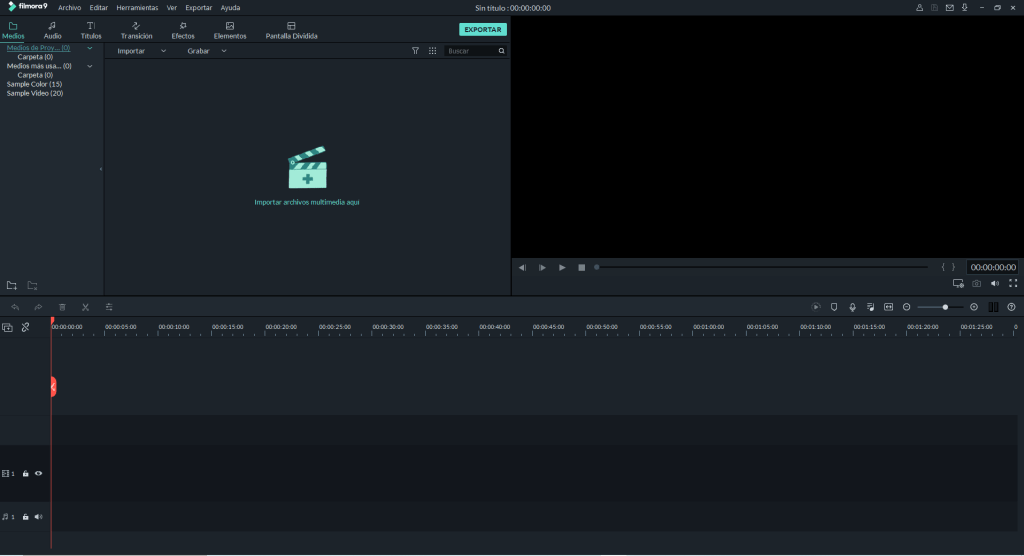Switch to the Transición tab
This screenshot has width=1024, height=556.
136,30
